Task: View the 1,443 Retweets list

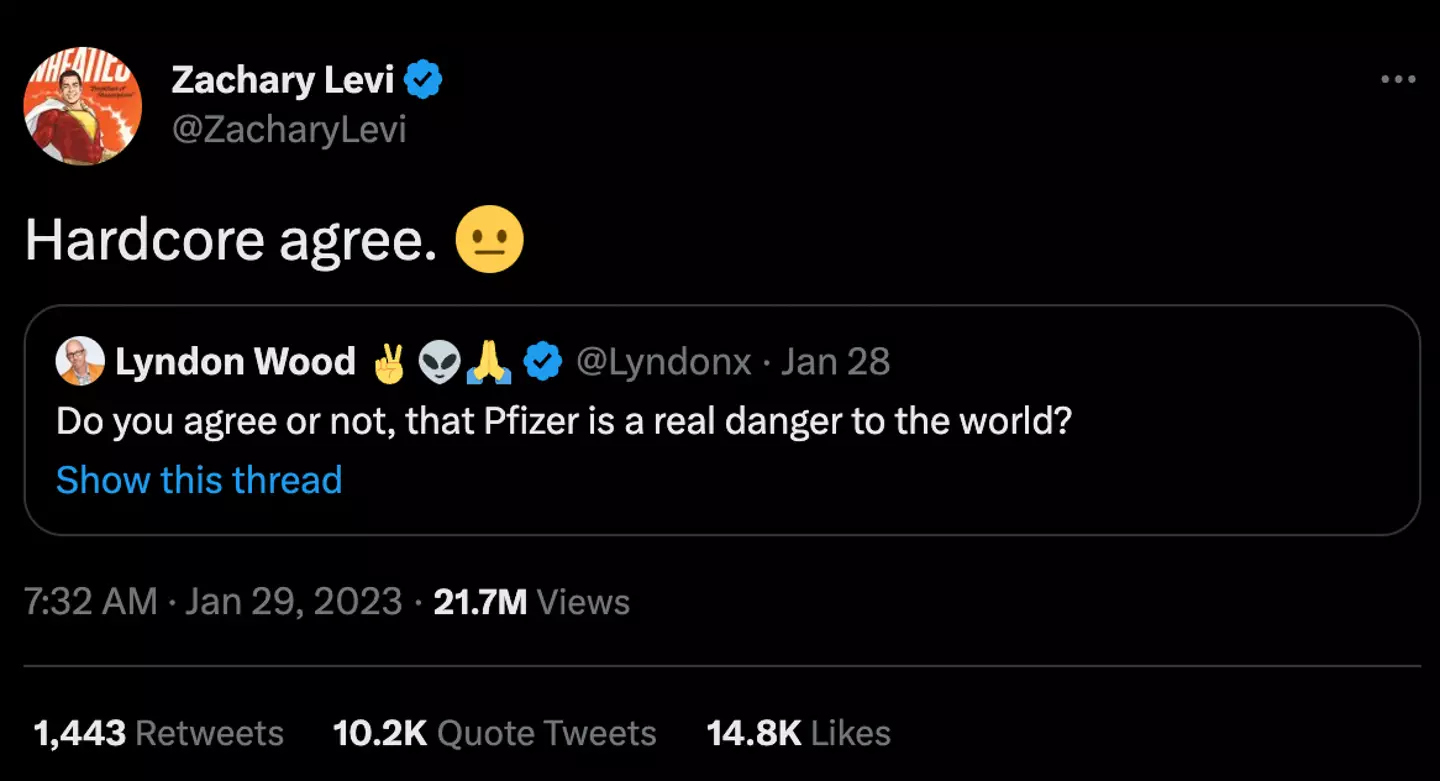Action: (x=158, y=733)
